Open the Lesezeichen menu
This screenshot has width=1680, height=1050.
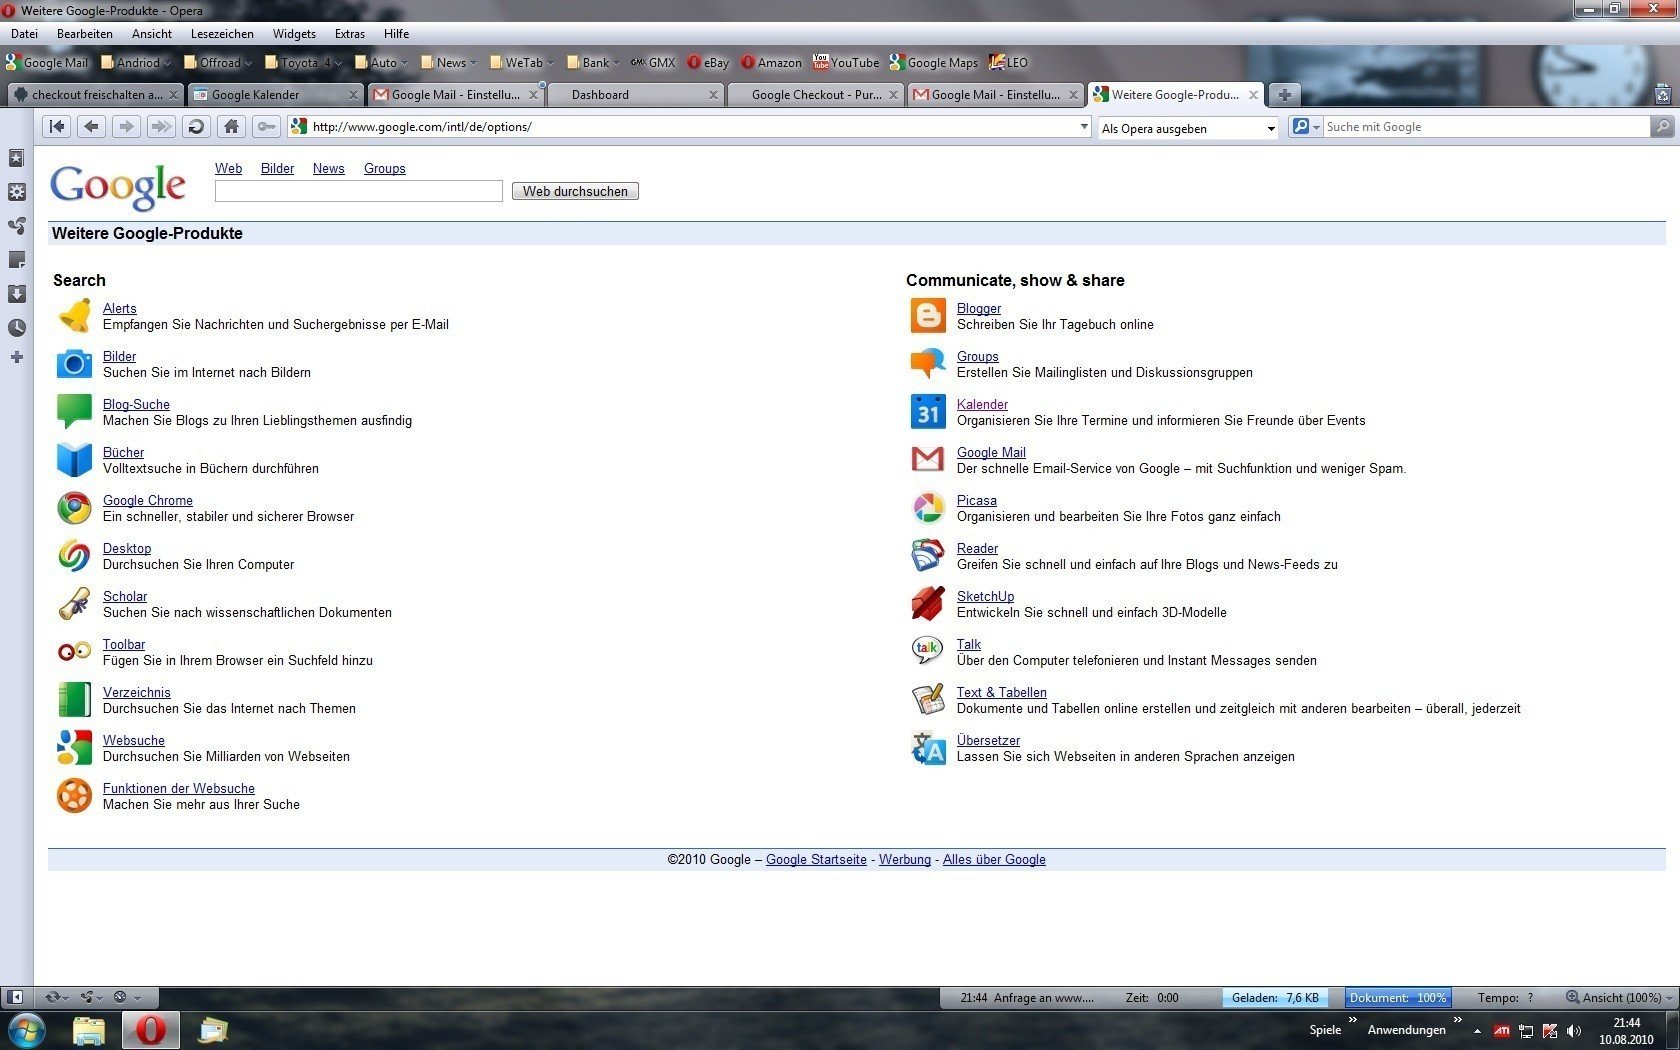coord(222,34)
